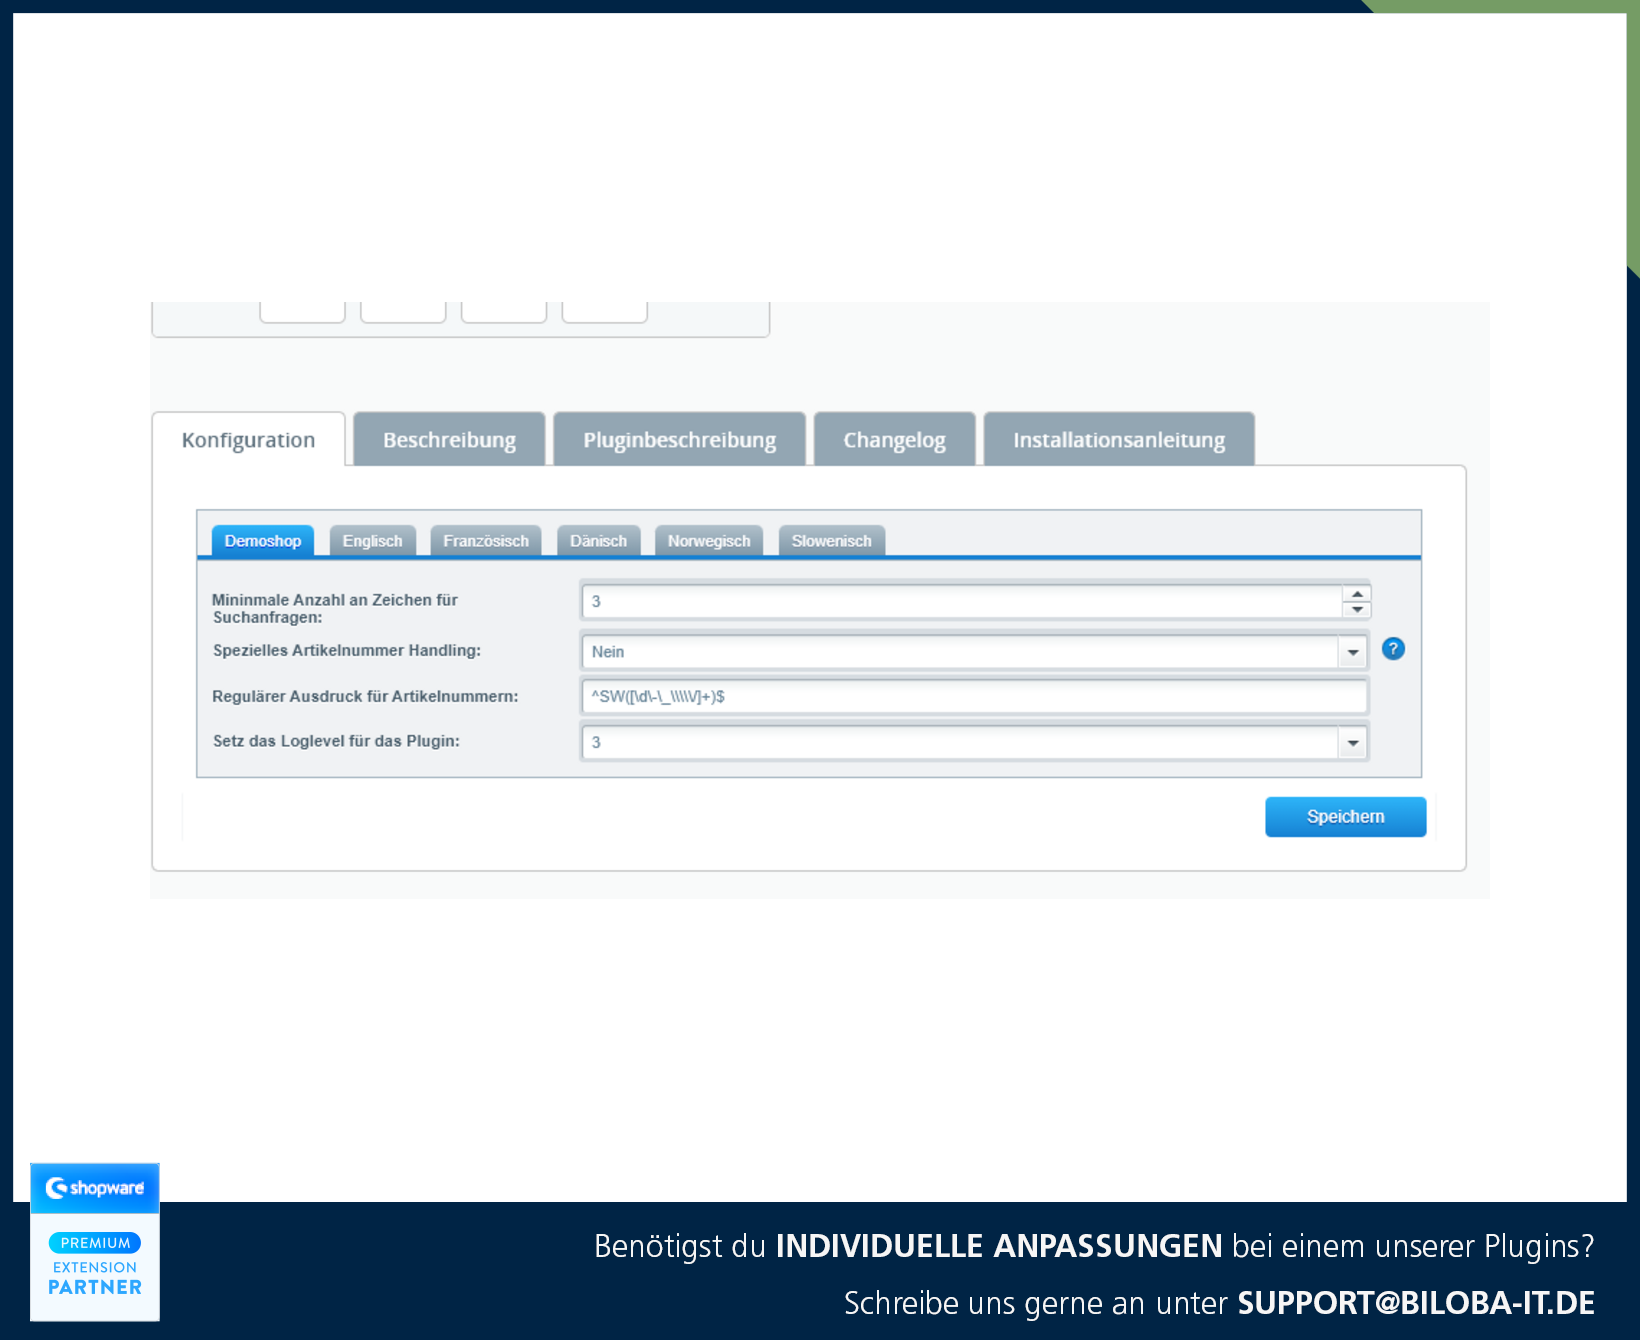
Task: Click the 'Setz das Loglevel für das Plugin' label
Action: (x=336, y=741)
